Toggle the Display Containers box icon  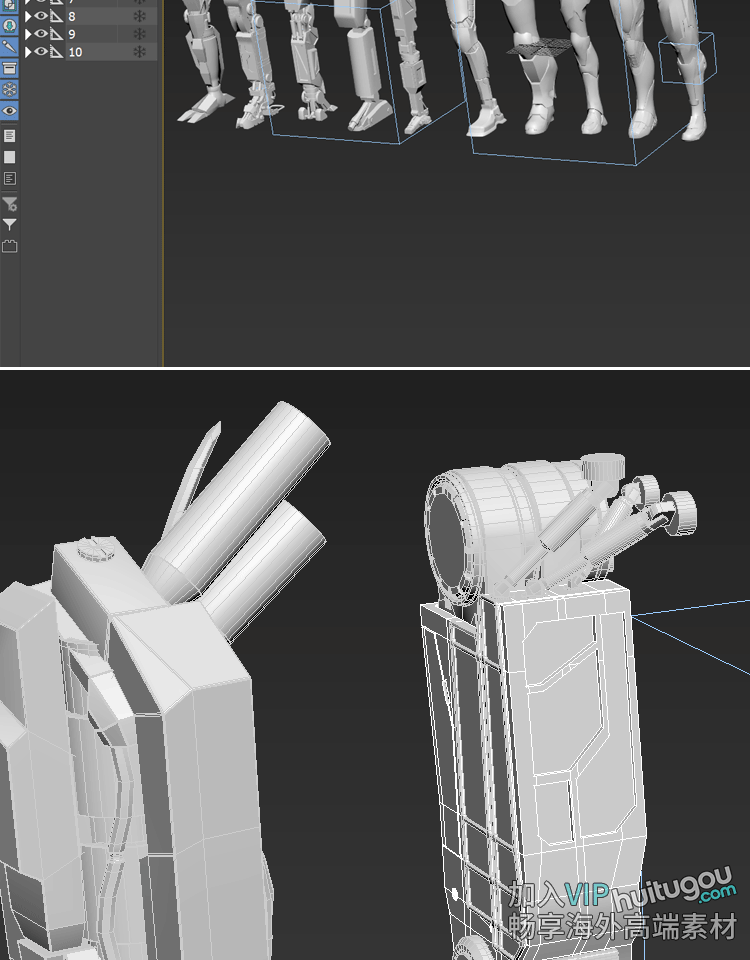tap(9, 68)
